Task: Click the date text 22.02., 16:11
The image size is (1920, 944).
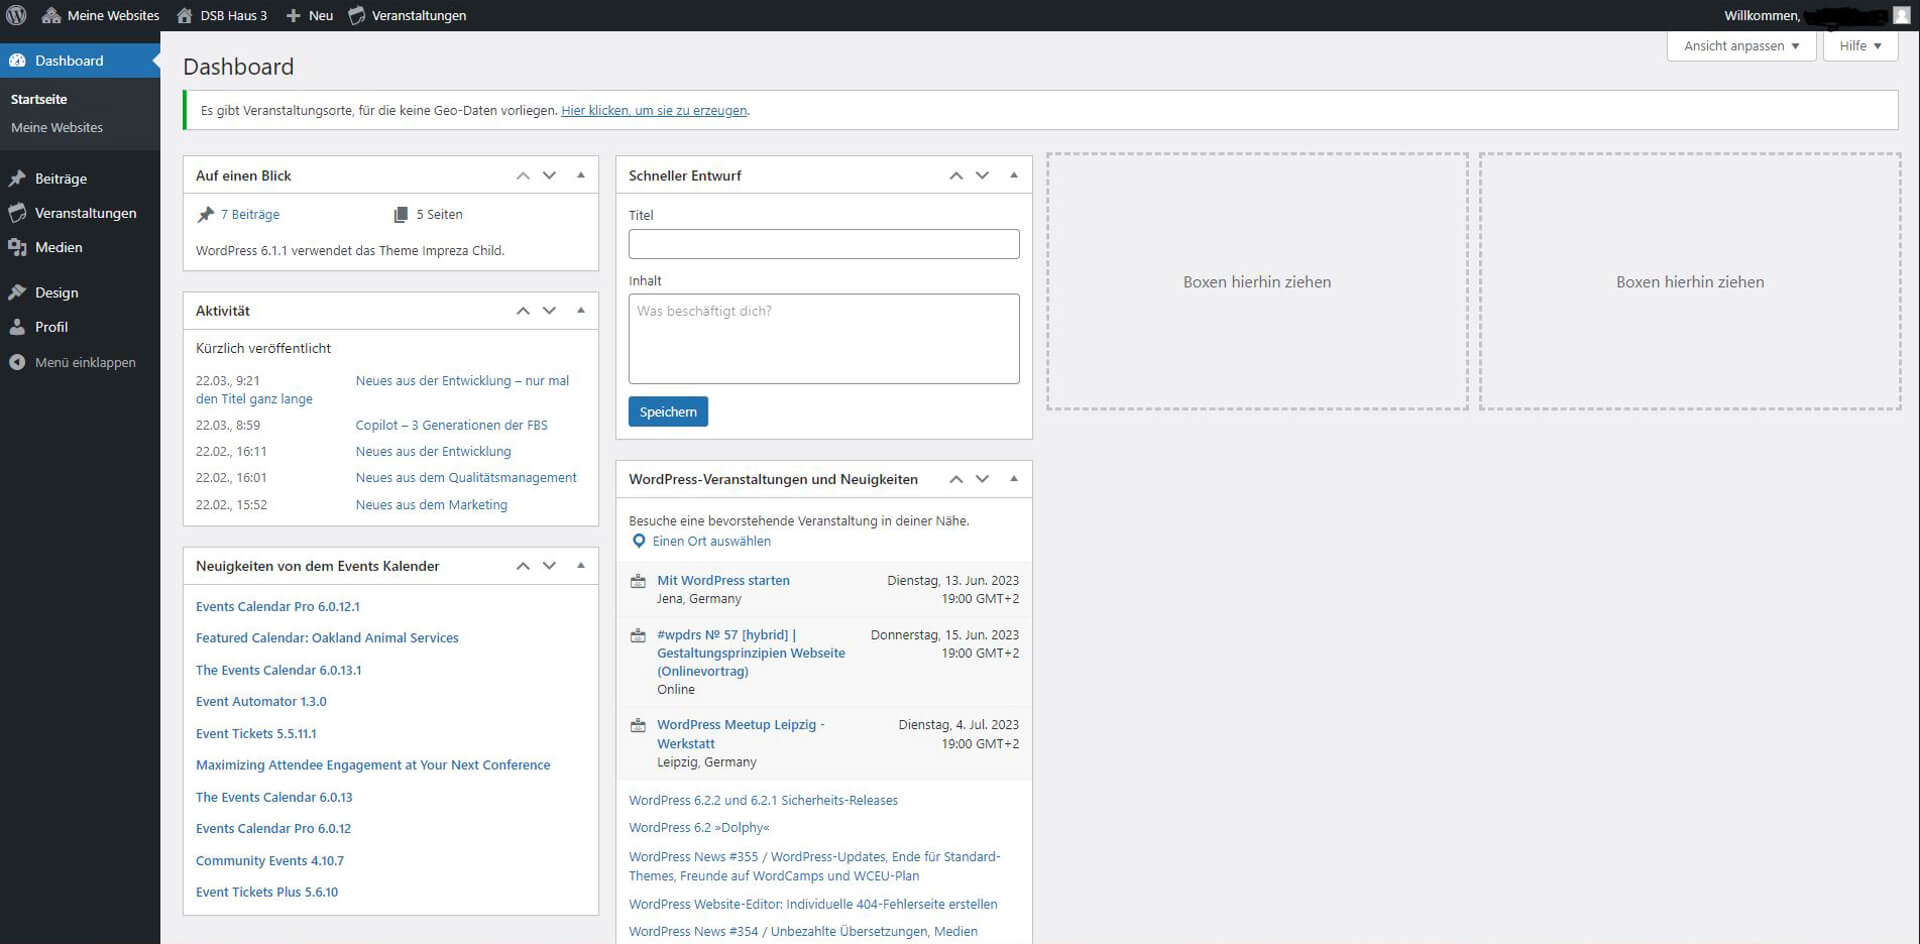Action: point(231,452)
